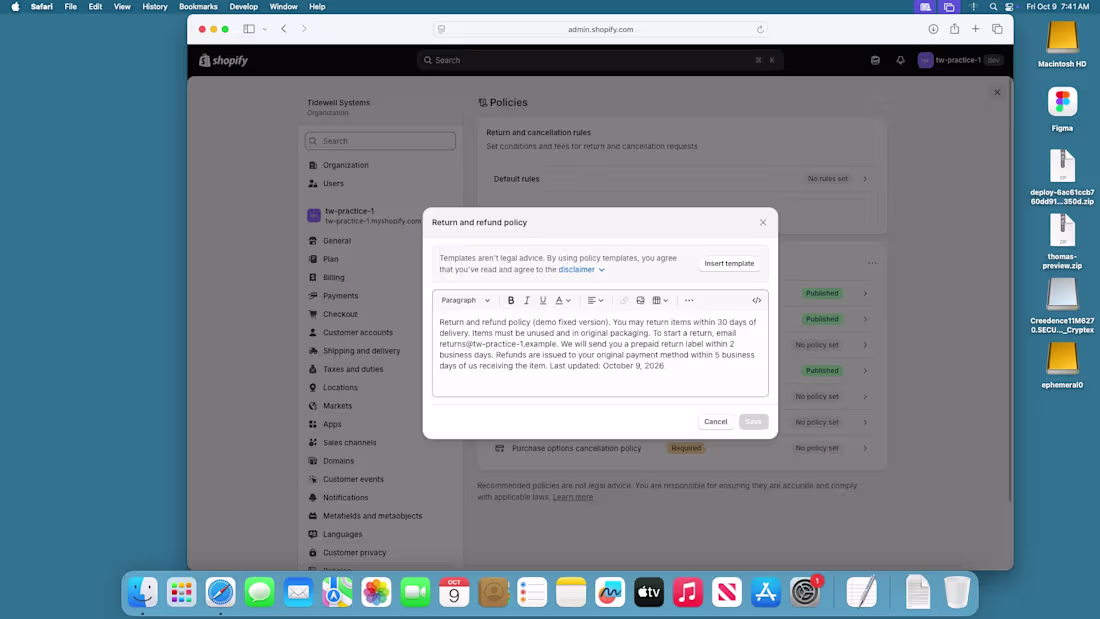Open a new Safari tab

[975, 29]
